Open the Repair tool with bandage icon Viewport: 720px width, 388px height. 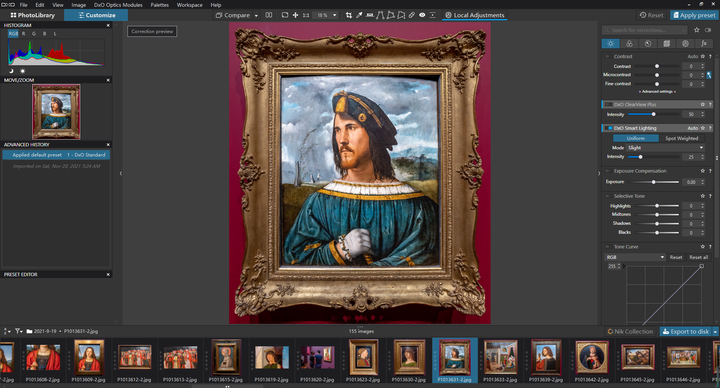[411, 15]
